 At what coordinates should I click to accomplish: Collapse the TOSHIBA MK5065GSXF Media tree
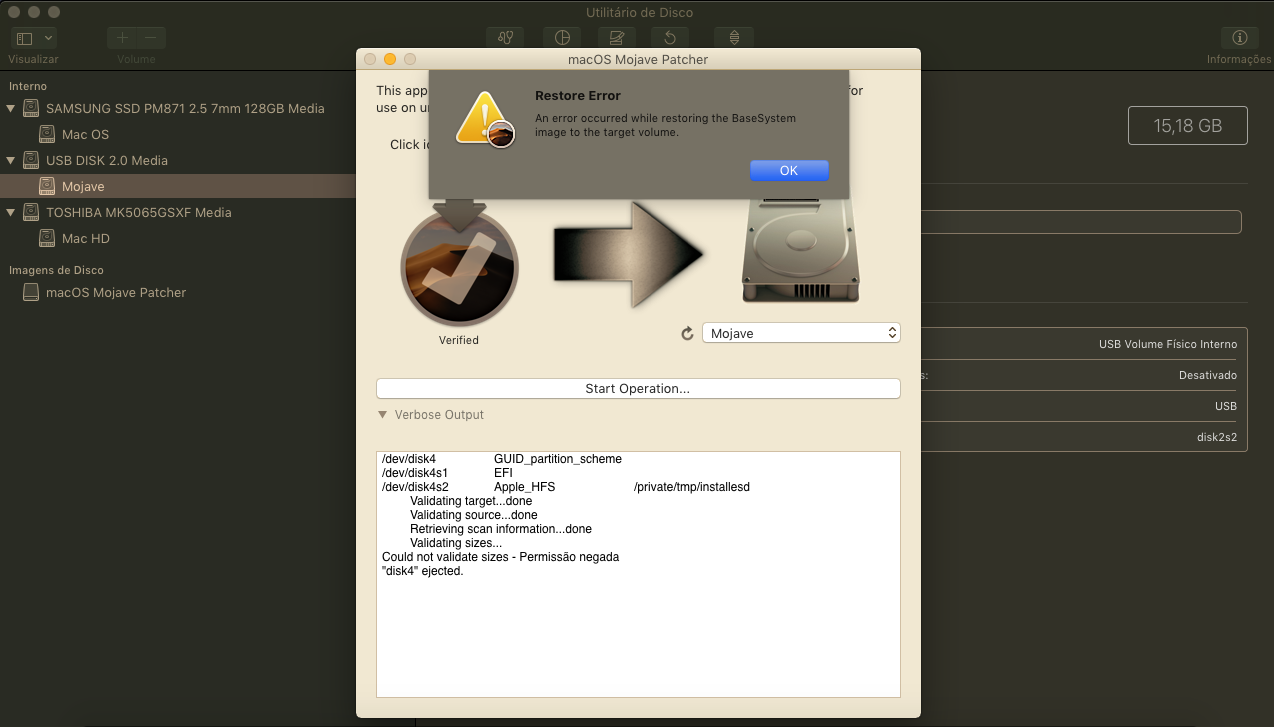point(12,212)
